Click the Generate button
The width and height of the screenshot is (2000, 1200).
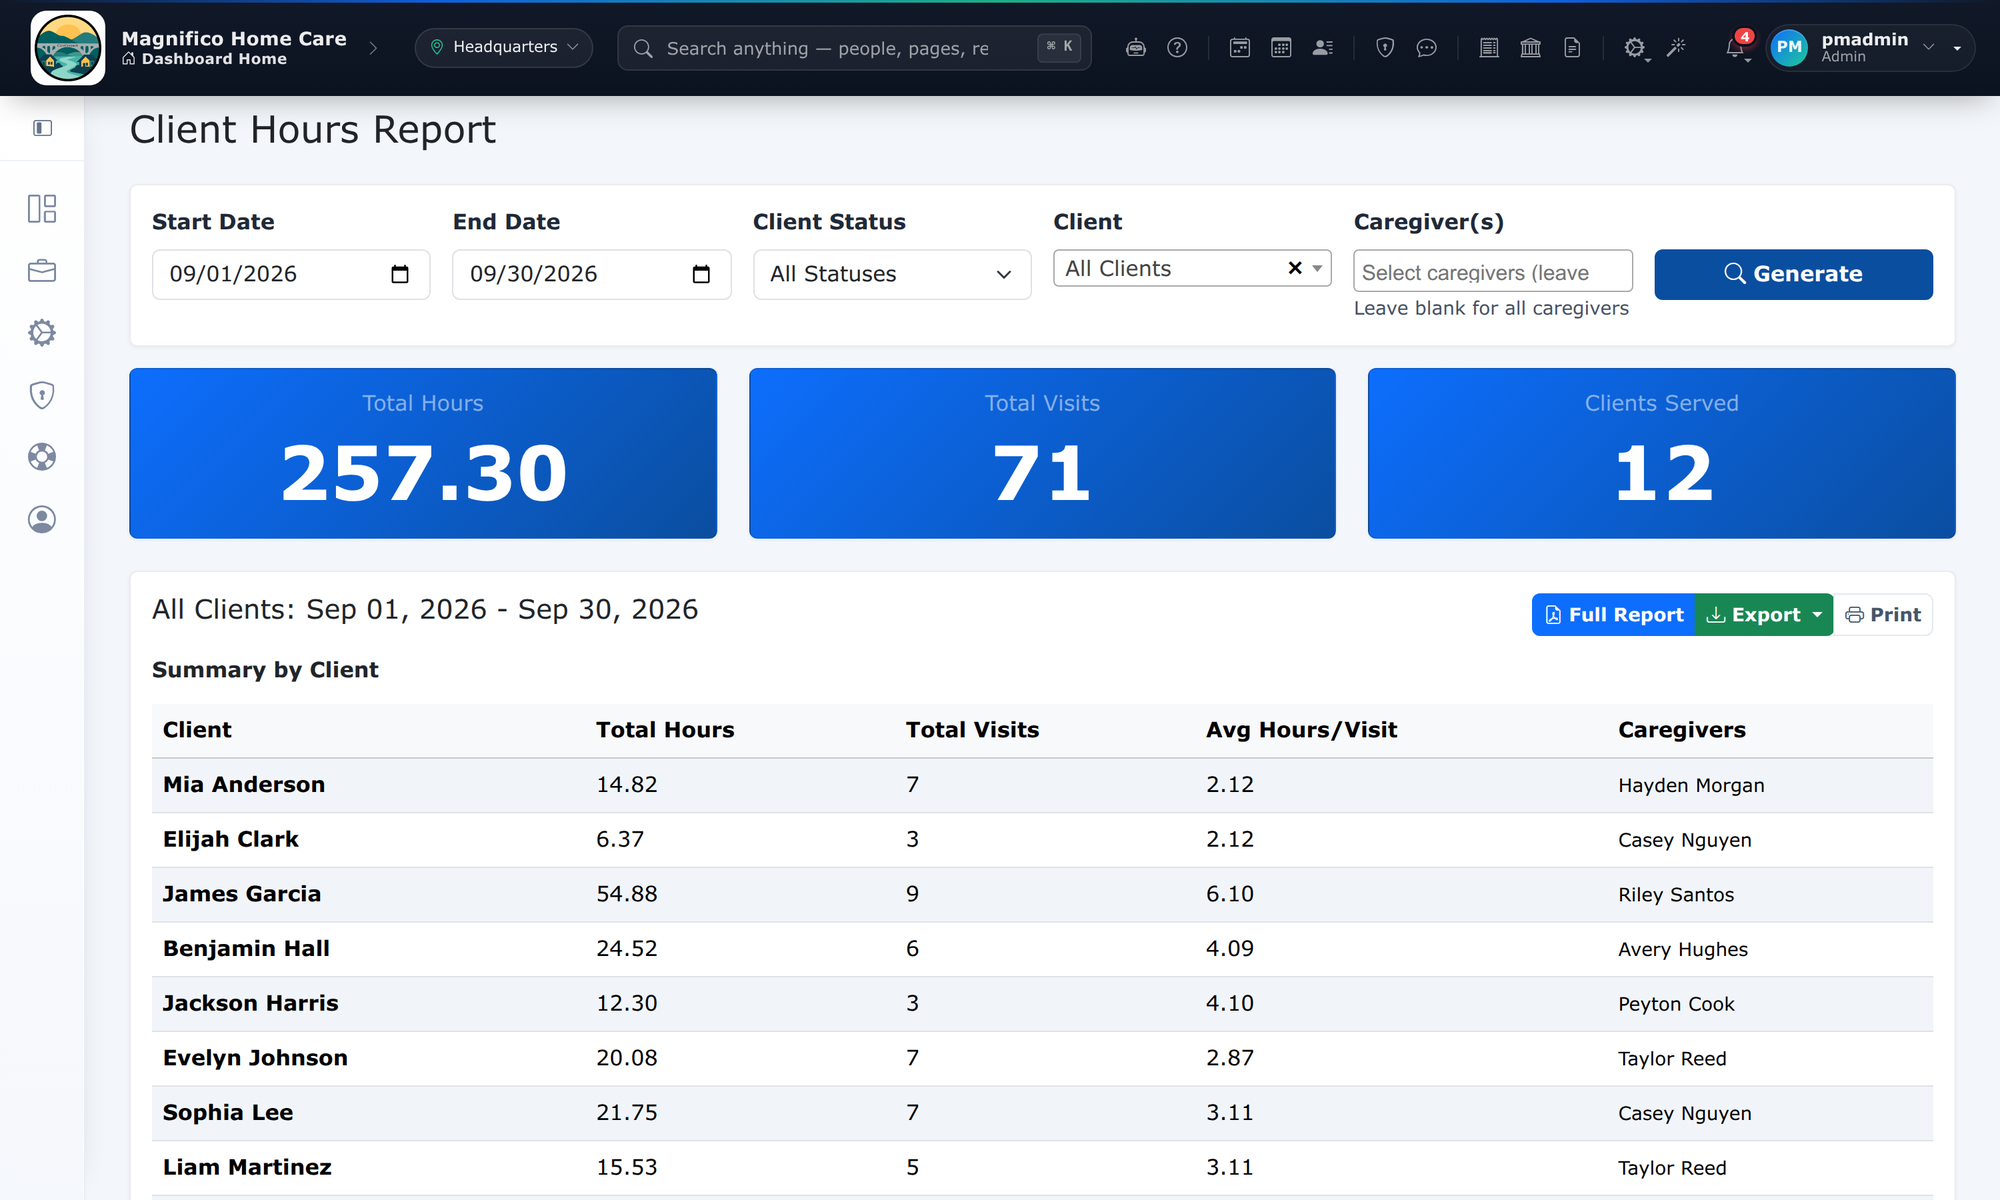(1793, 274)
